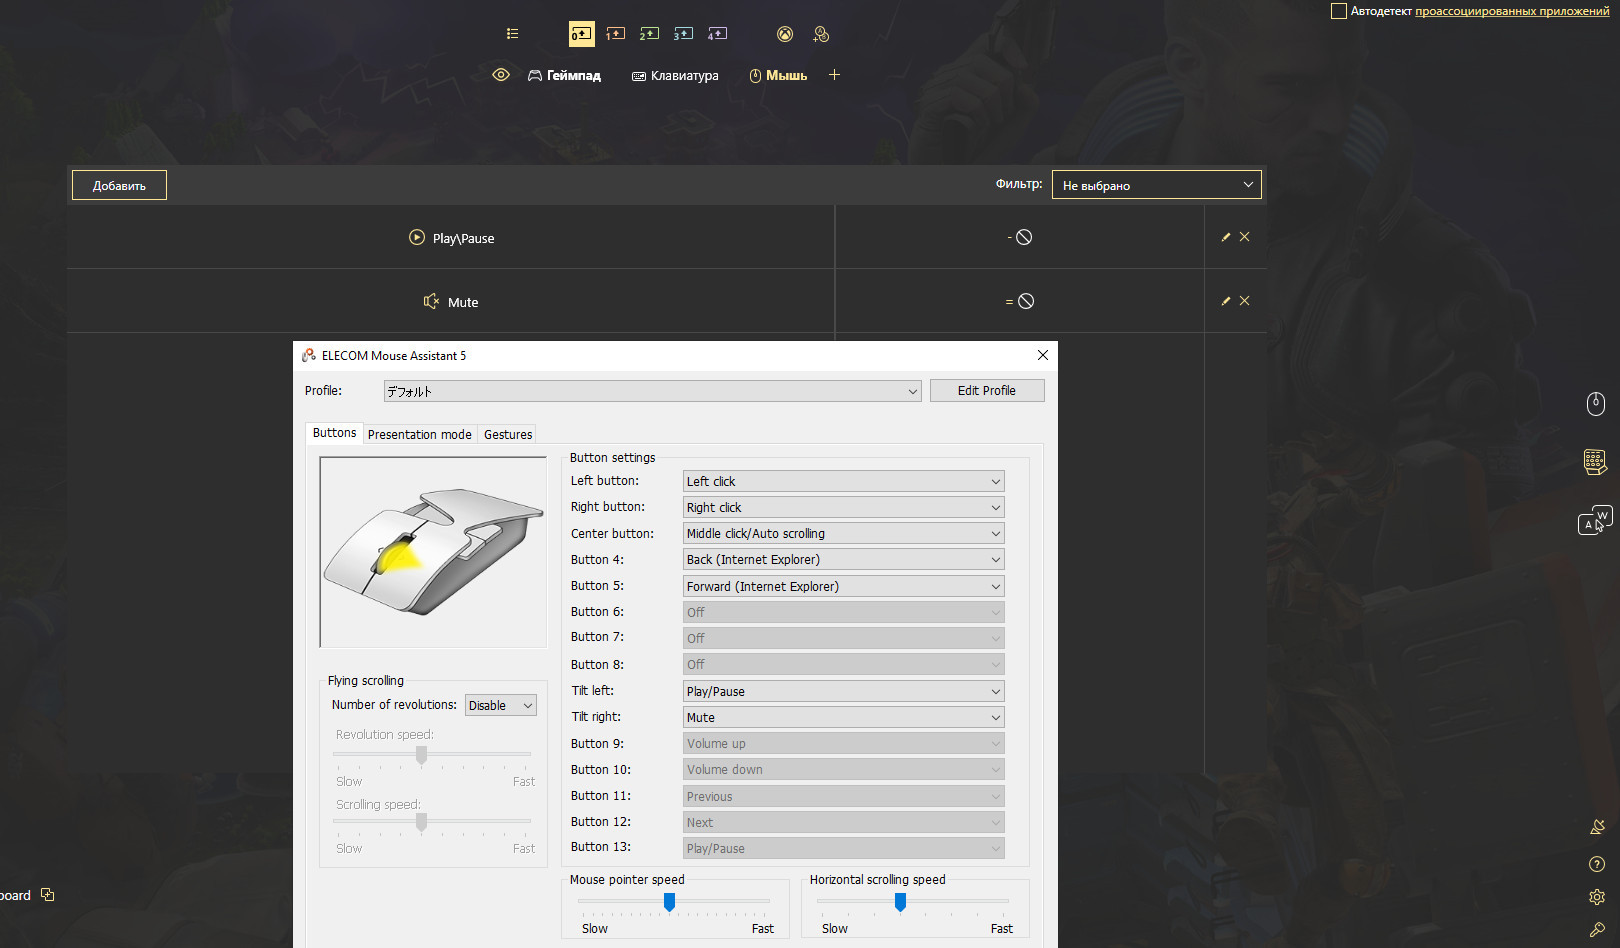Viewport: 1620px width, 948px height.
Task: Open Button 4 dropdown
Action: coord(843,559)
